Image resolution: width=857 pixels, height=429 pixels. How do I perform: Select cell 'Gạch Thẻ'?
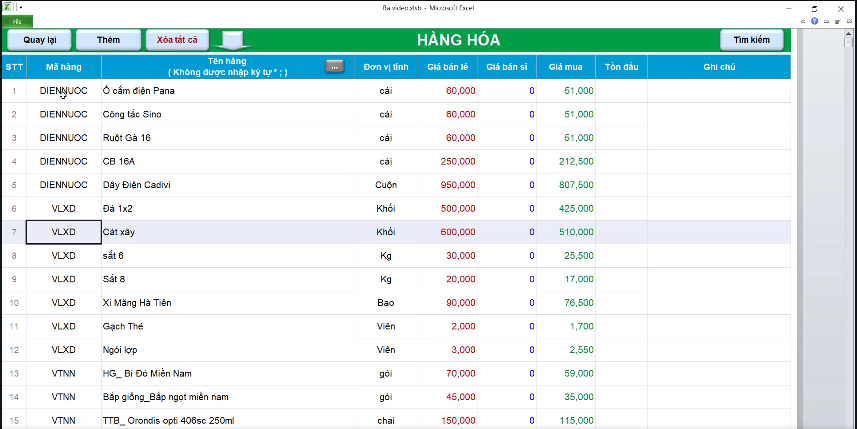pos(228,326)
